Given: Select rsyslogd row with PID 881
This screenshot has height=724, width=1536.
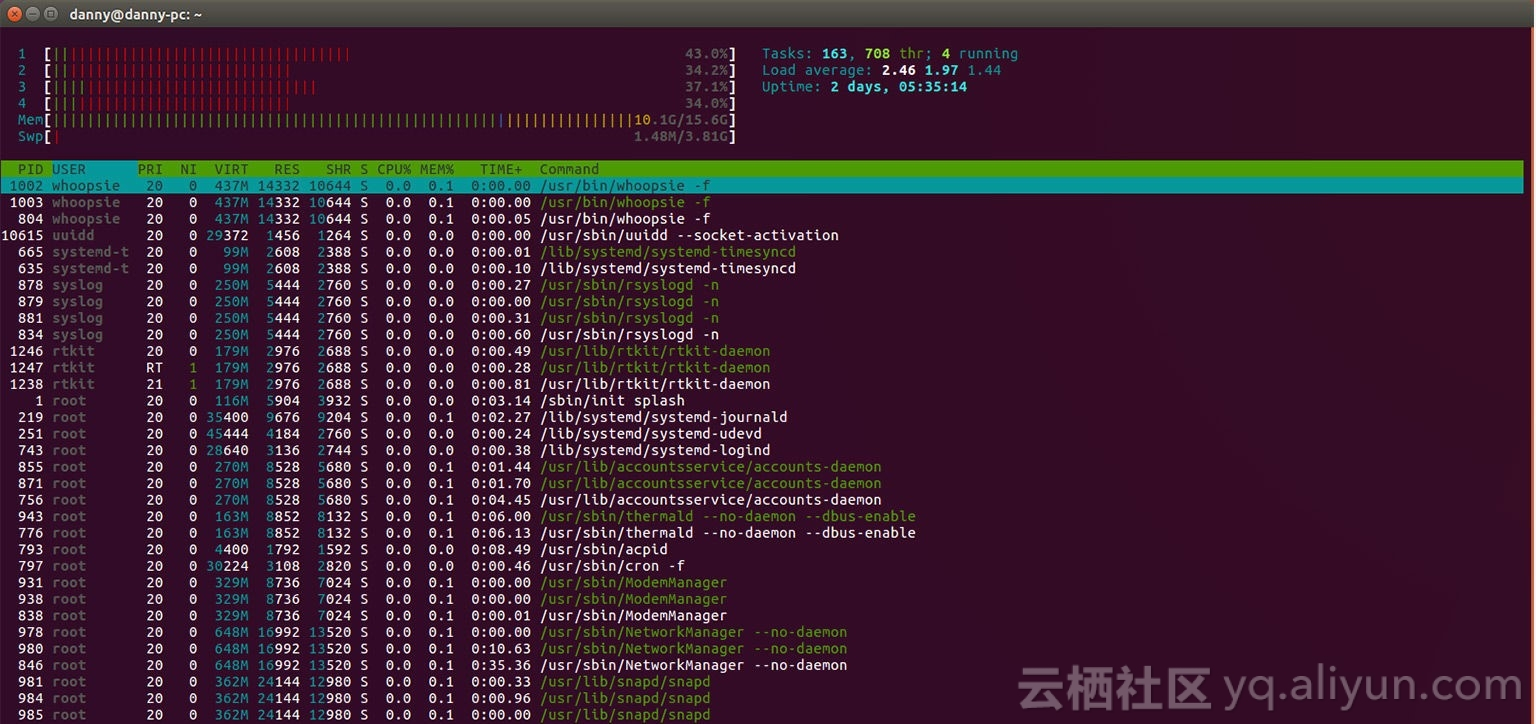Looking at the screenshot, I should coord(762,318).
